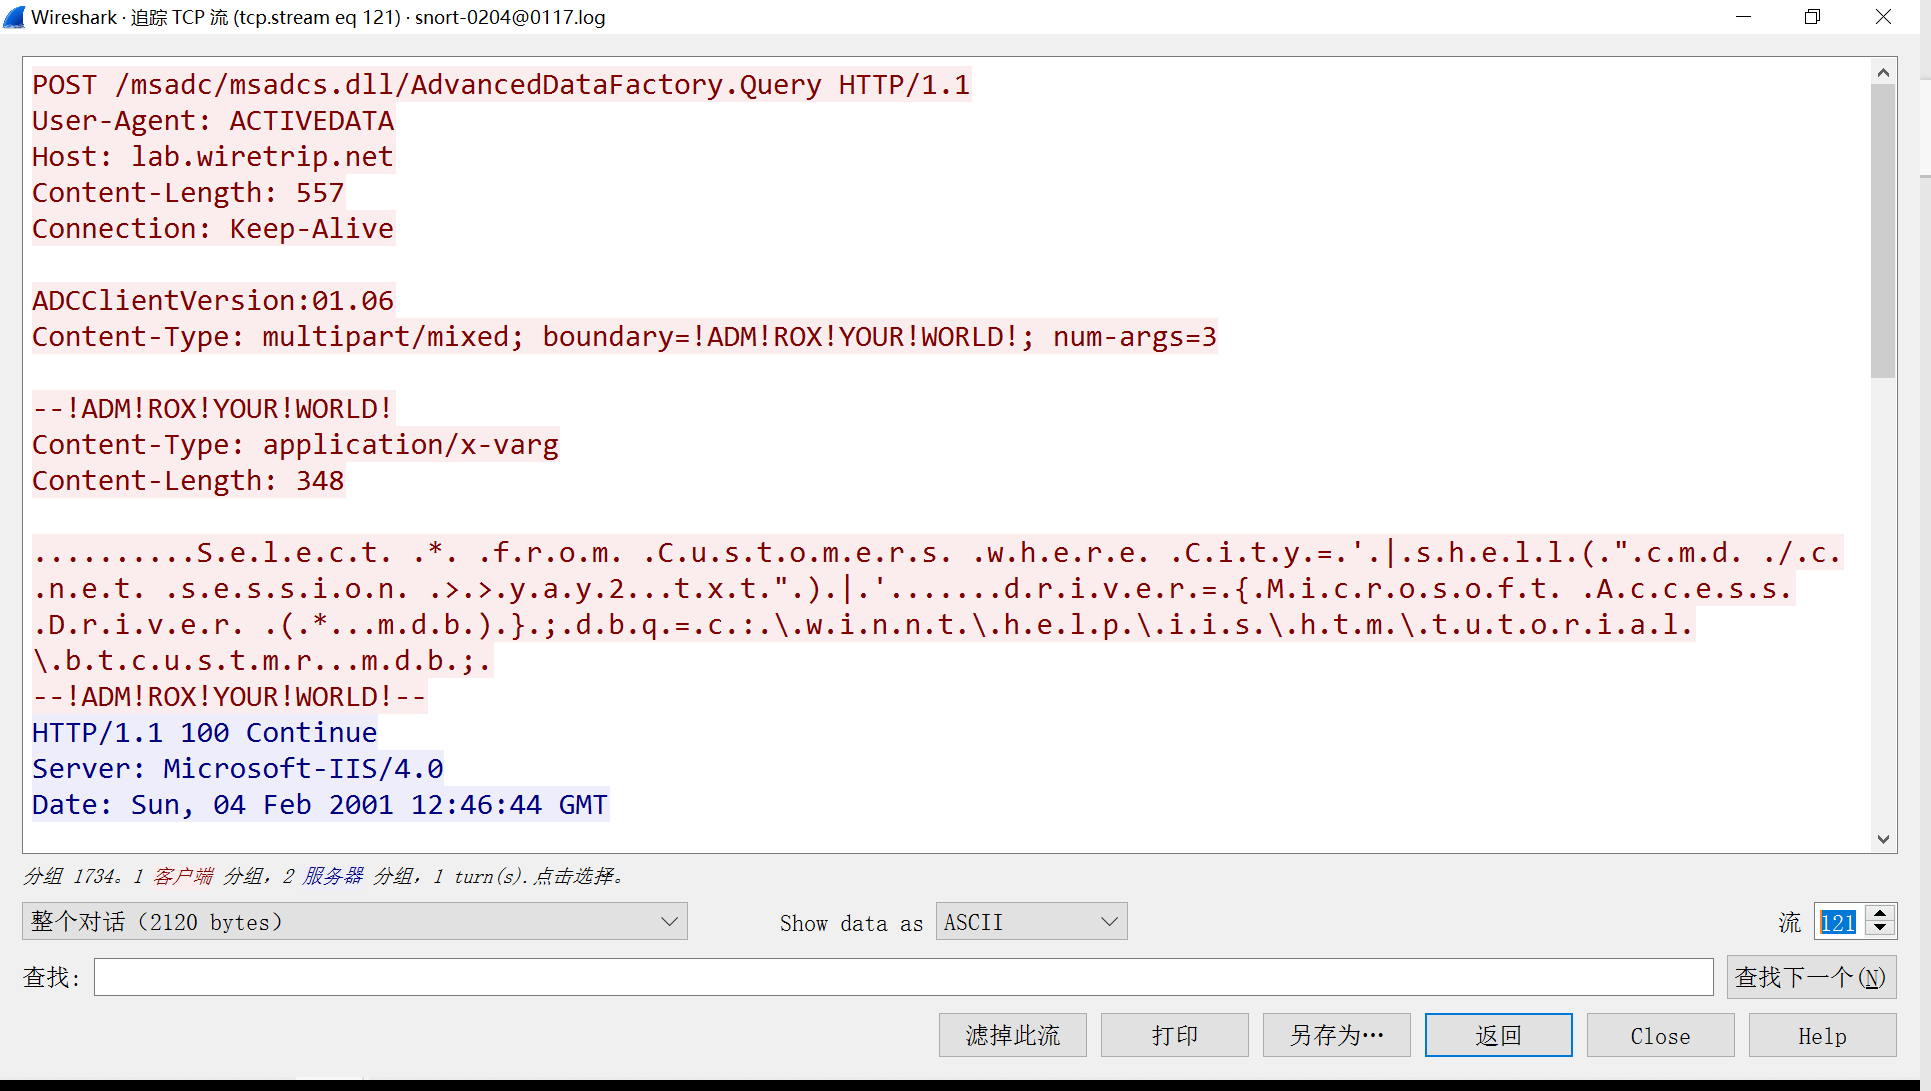The height and width of the screenshot is (1091, 1931).
Task: Click the Content-Type: application/x-varg line
Action: (x=295, y=444)
